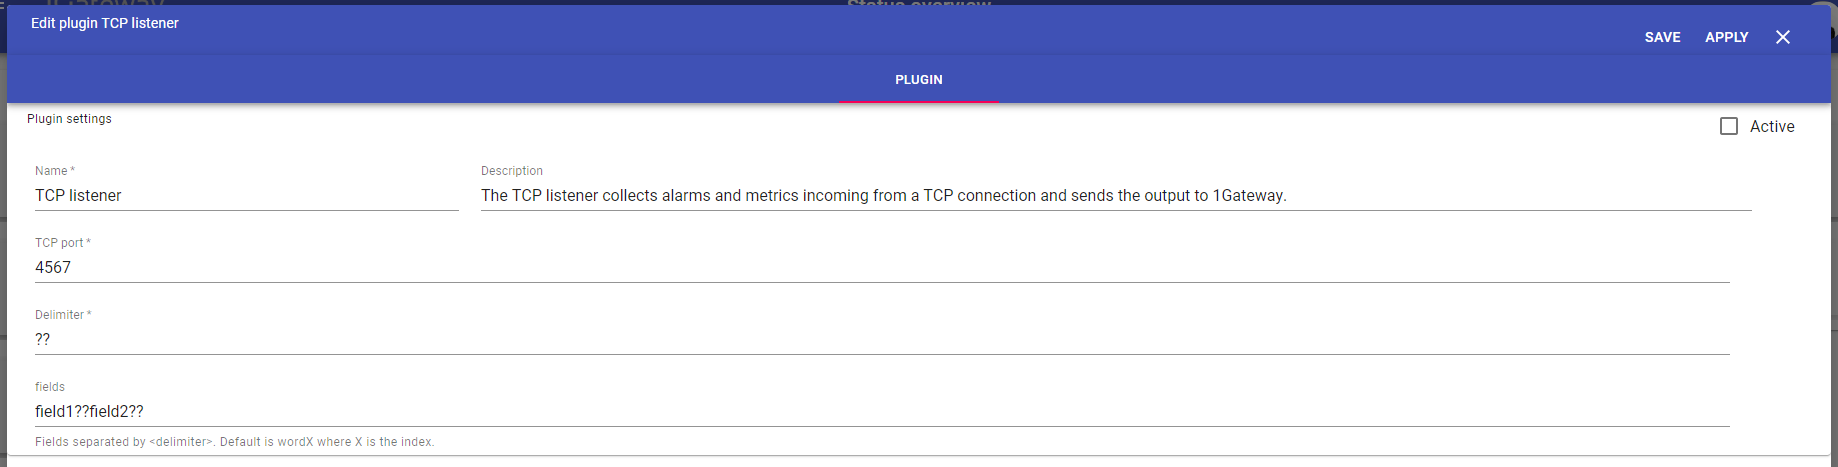1838x467 pixels.
Task: Click the Active label text
Action: (1772, 126)
